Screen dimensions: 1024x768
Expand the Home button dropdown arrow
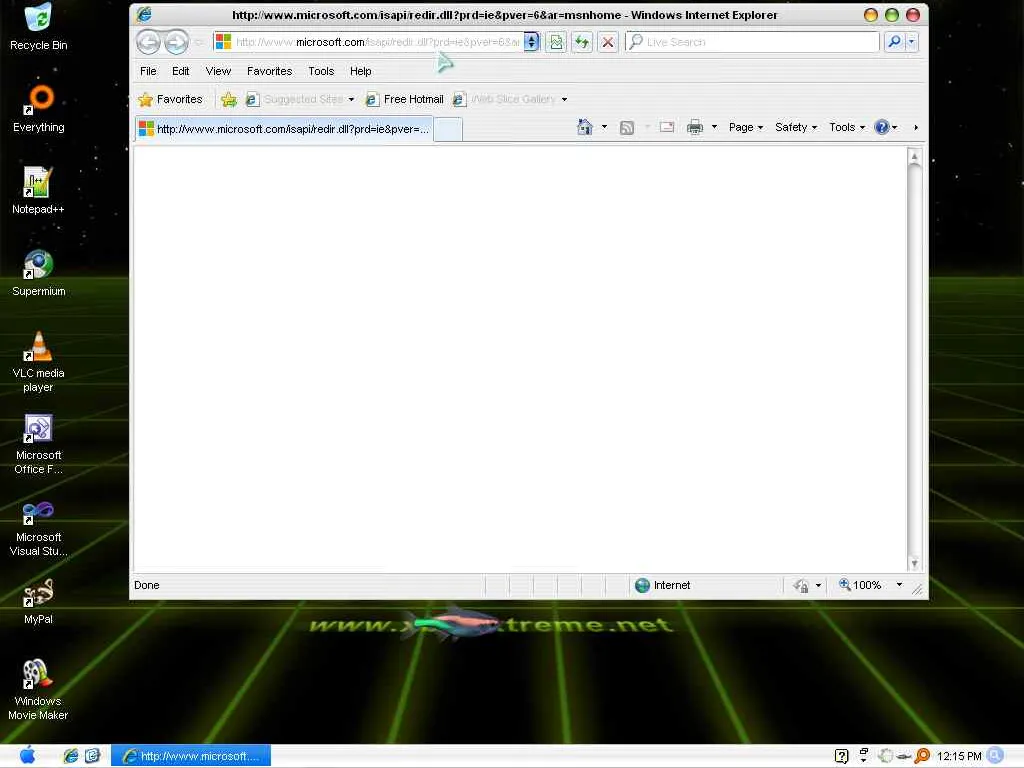pyautogui.click(x=604, y=127)
